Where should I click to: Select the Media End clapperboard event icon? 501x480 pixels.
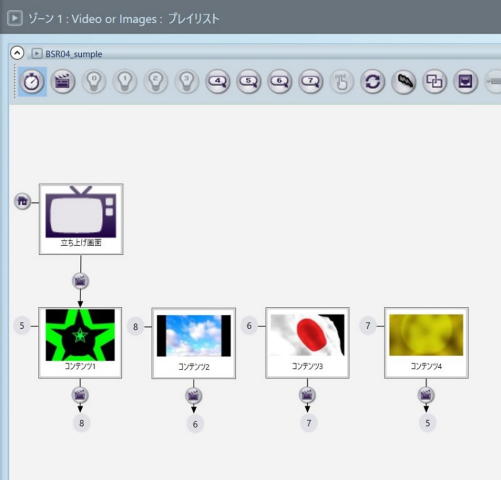(x=63, y=81)
